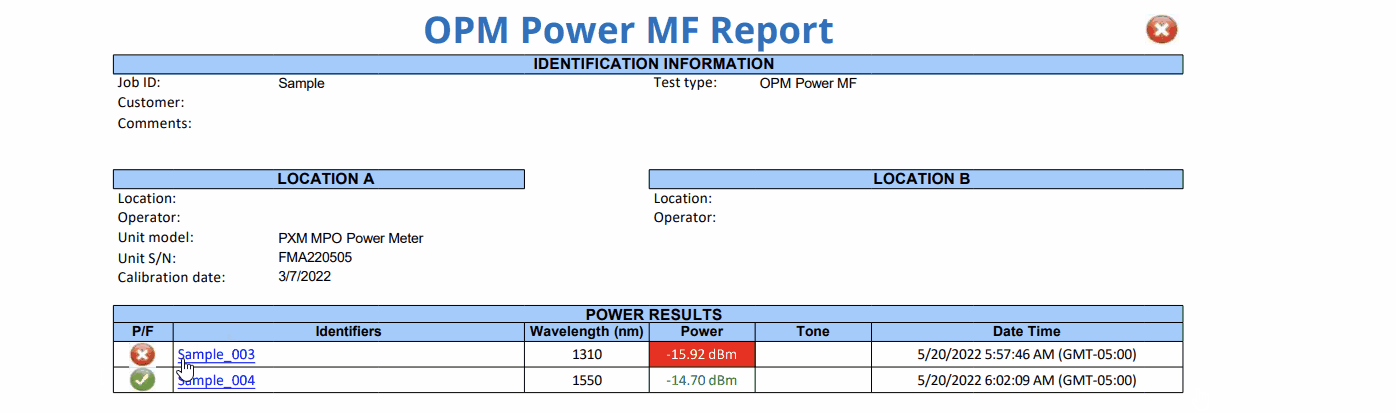Close the OPM Power MF Report
This screenshot has width=1396, height=413.
tap(1161, 30)
